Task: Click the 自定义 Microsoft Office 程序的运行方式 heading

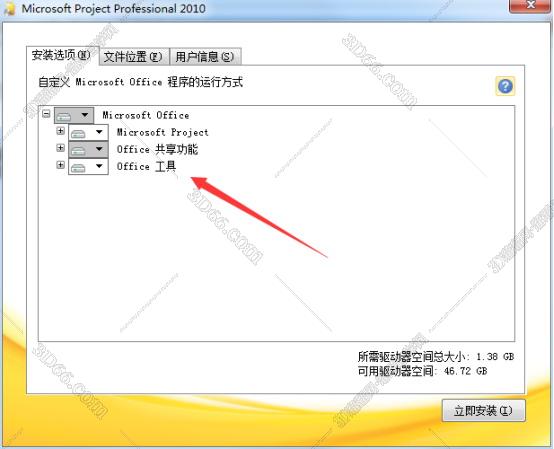Action: 140,82
